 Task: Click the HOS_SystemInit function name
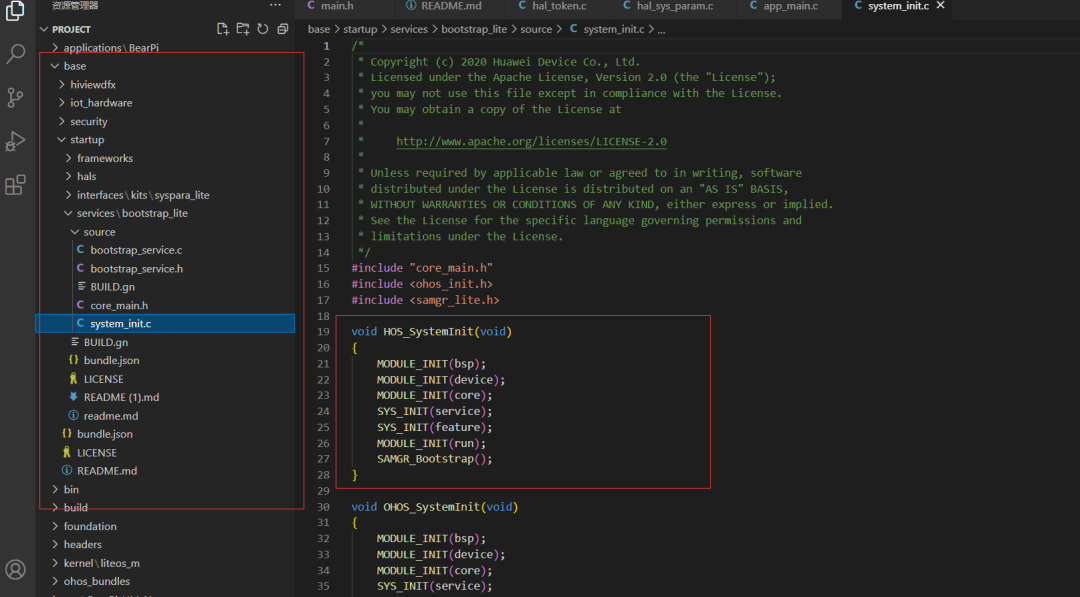[x=428, y=332]
